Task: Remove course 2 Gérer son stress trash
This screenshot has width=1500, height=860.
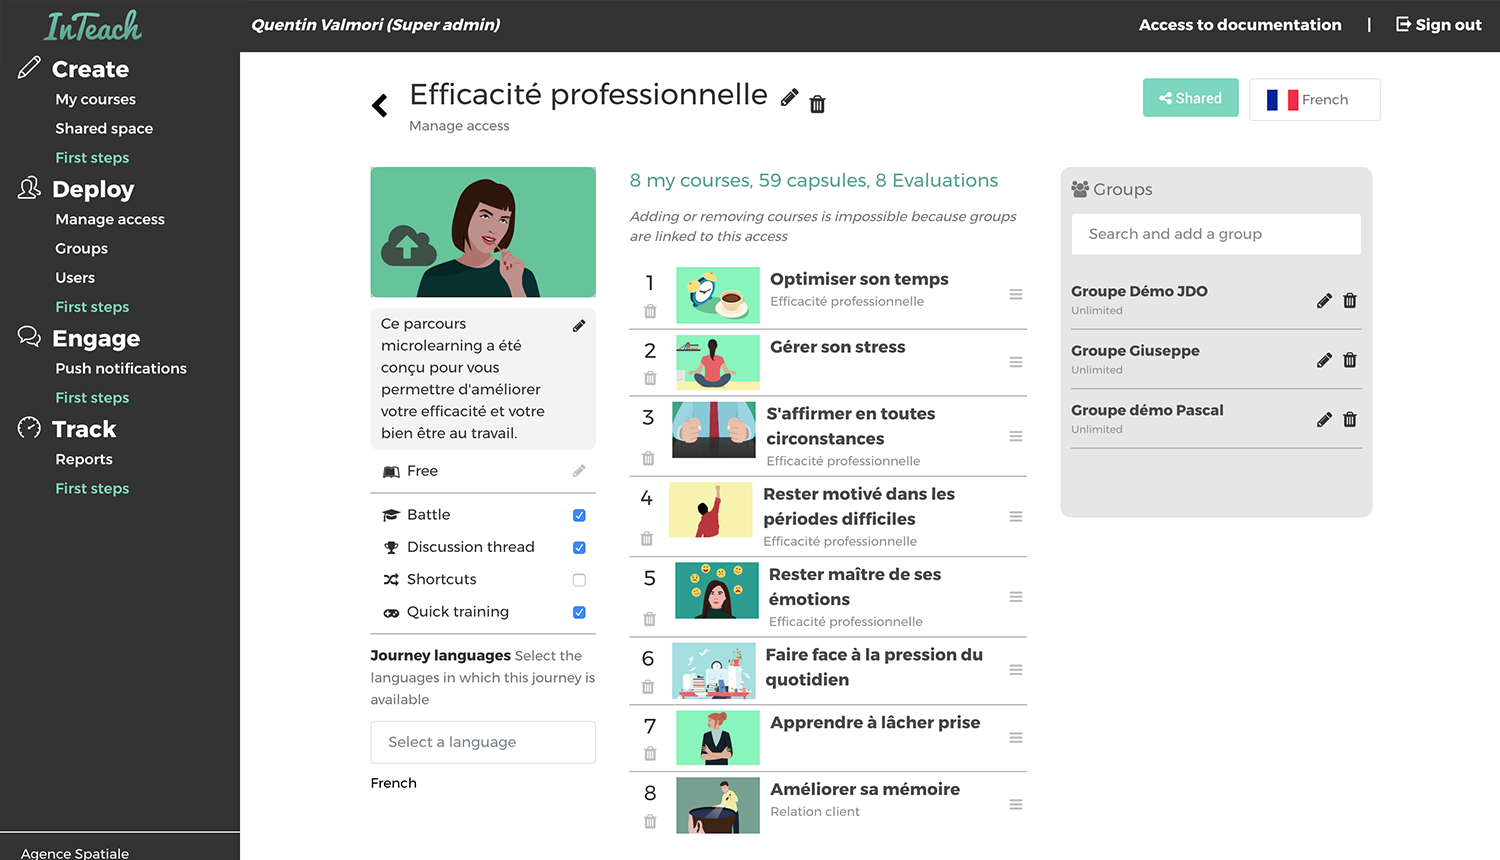Action: click(650, 378)
